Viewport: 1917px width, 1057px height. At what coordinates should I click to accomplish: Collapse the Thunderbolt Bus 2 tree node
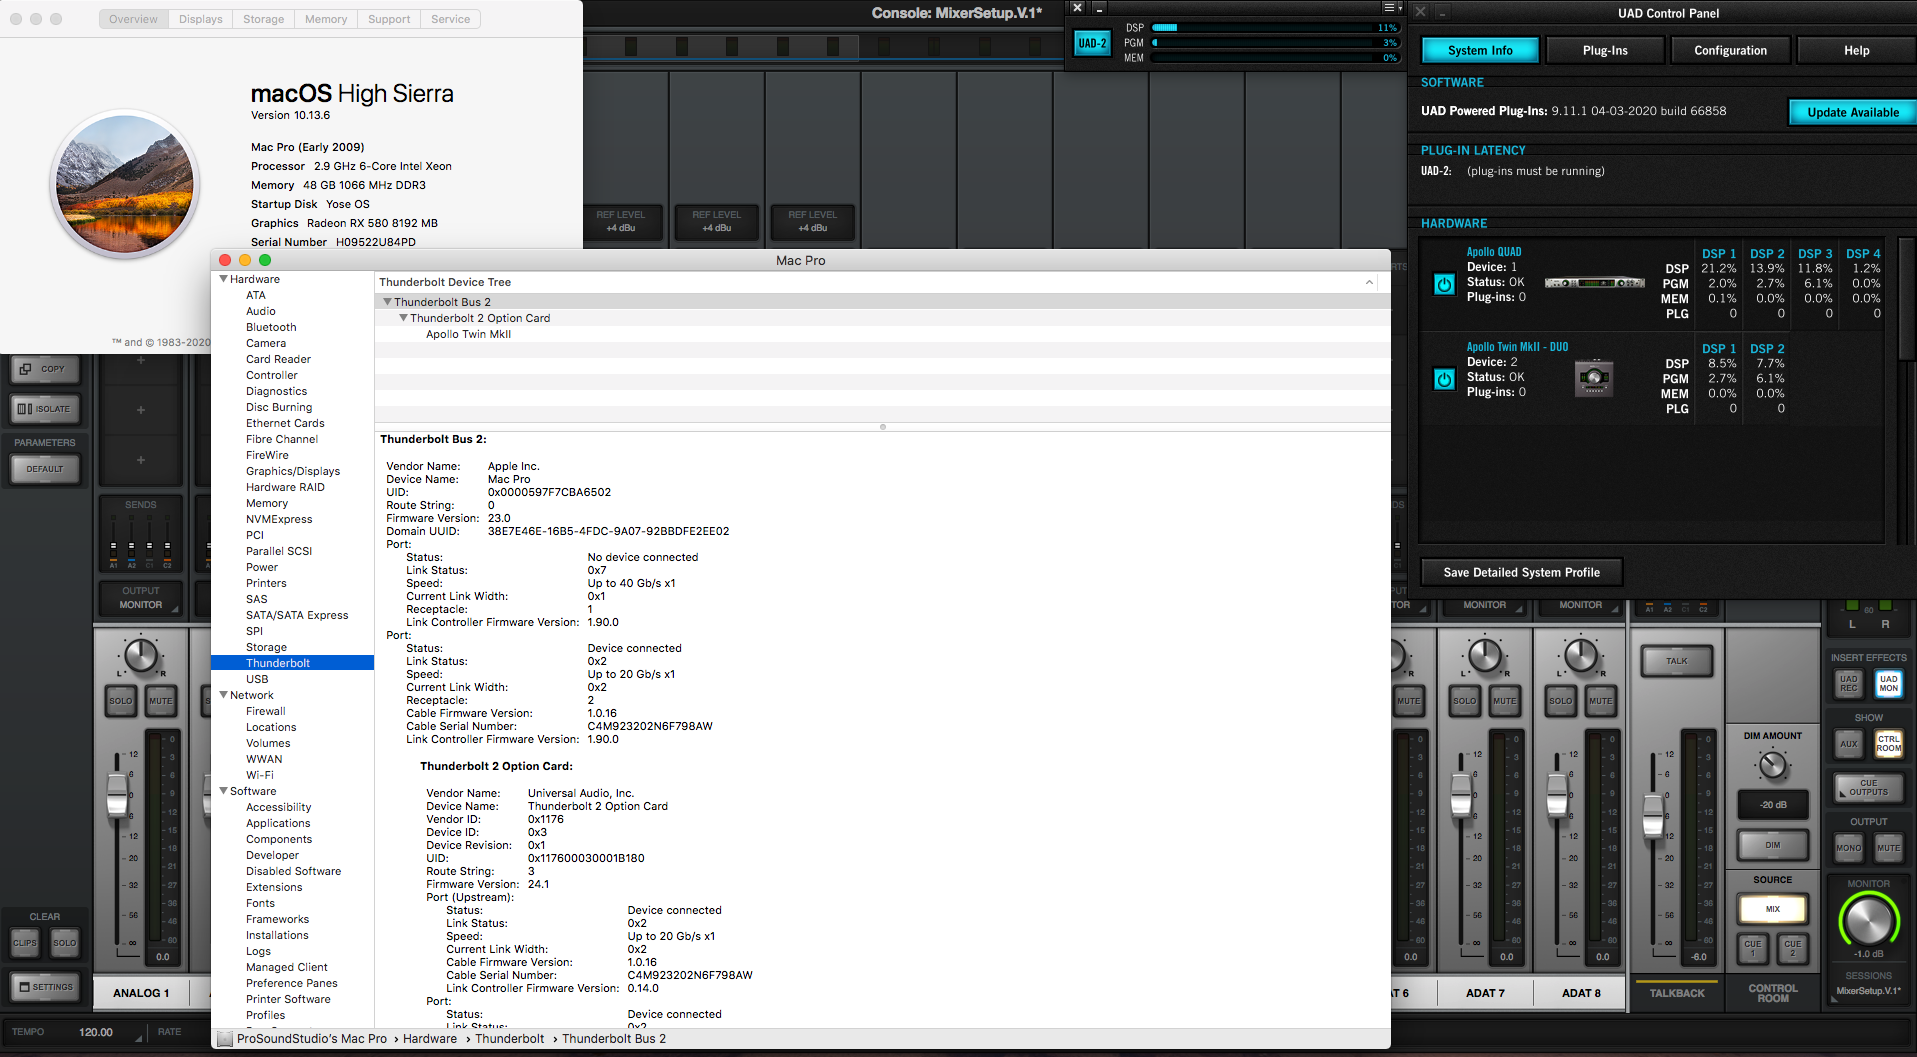pyautogui.click(x=387, y=302)
